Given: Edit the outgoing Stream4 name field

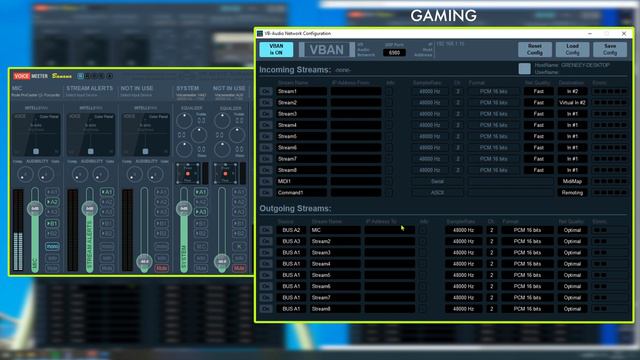Looking at the screenshot, I should click(335, 264).
